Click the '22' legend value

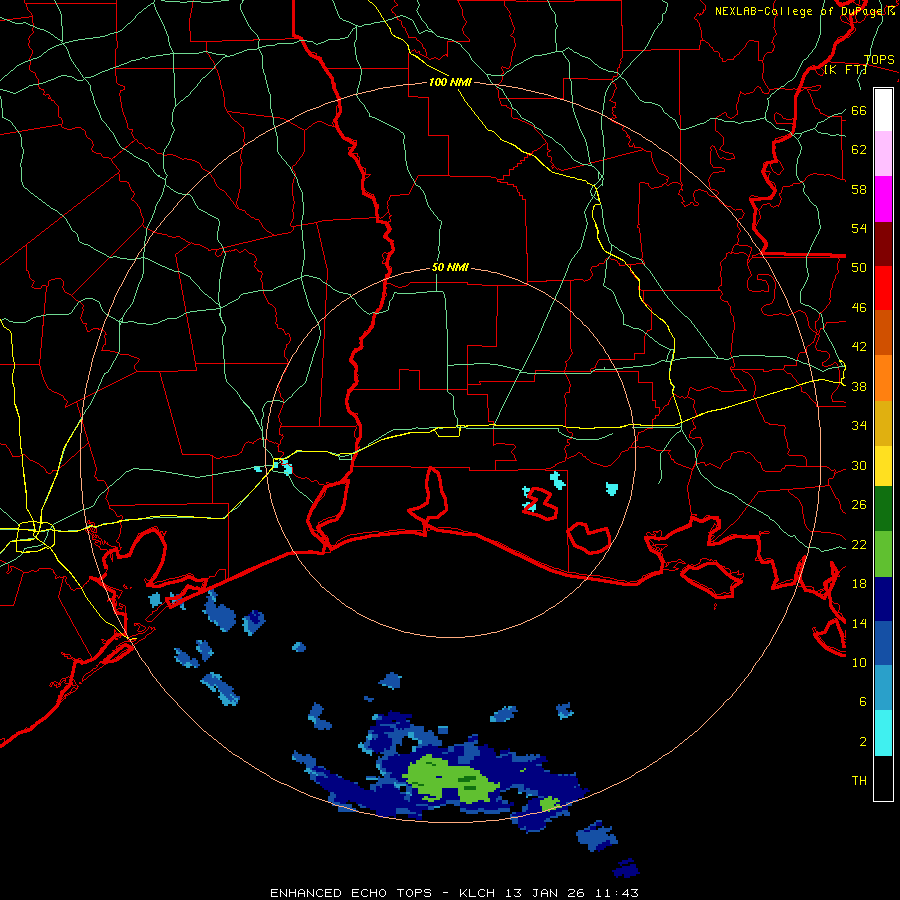pos(859,545)
